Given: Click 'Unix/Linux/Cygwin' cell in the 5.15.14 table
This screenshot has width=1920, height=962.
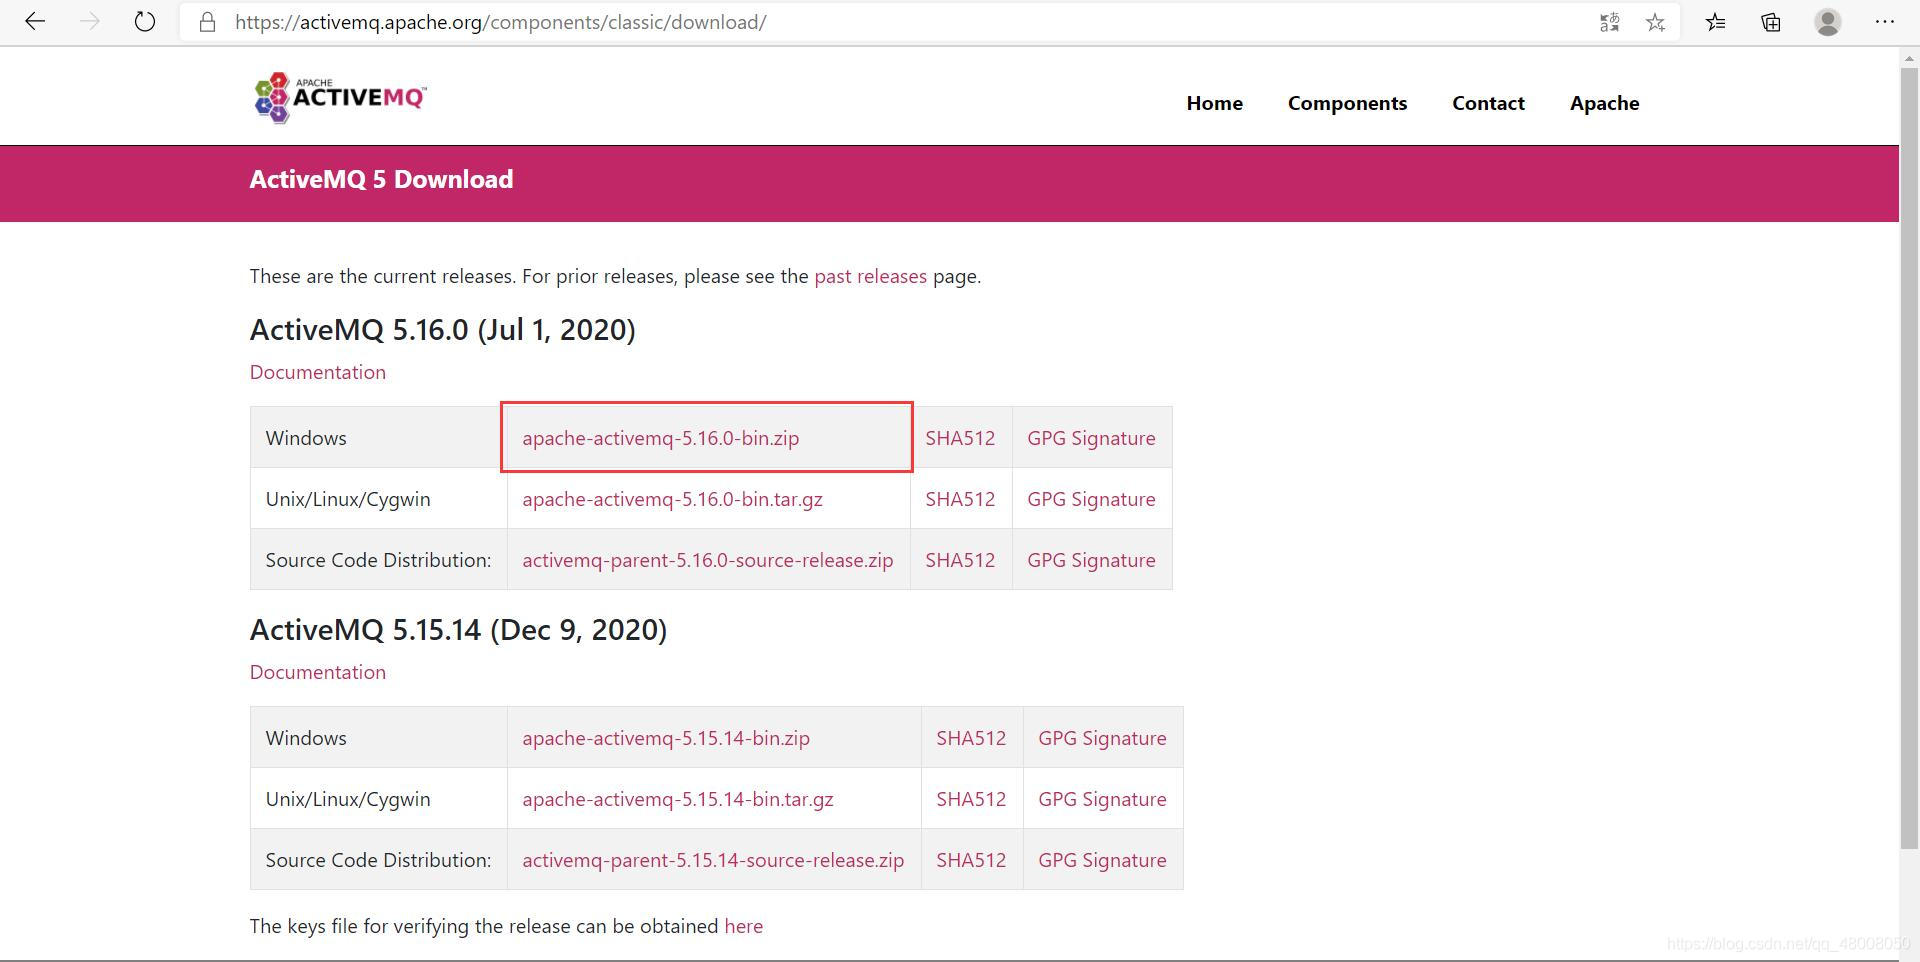Looking at the screenshot, I should coord(378,799).
